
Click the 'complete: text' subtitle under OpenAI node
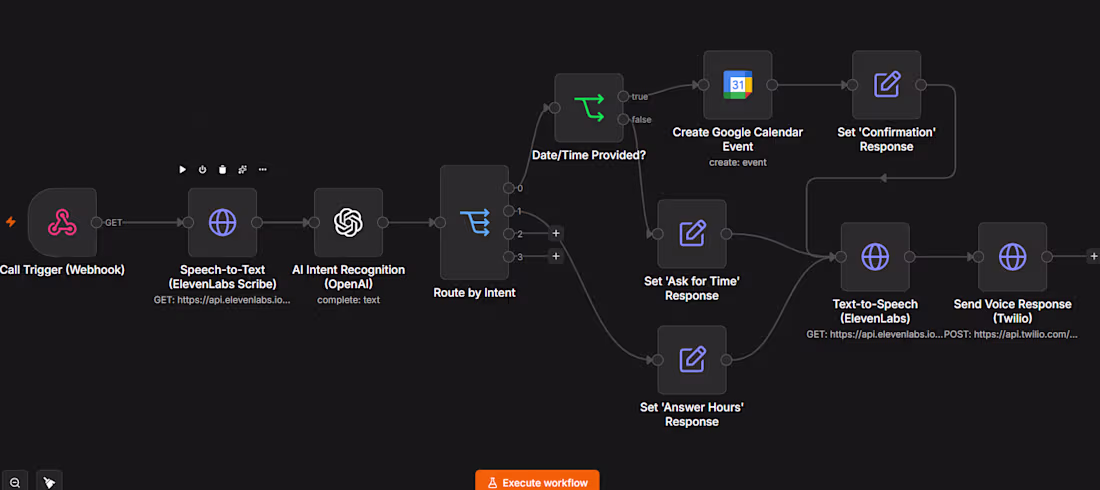pos(349,300)
